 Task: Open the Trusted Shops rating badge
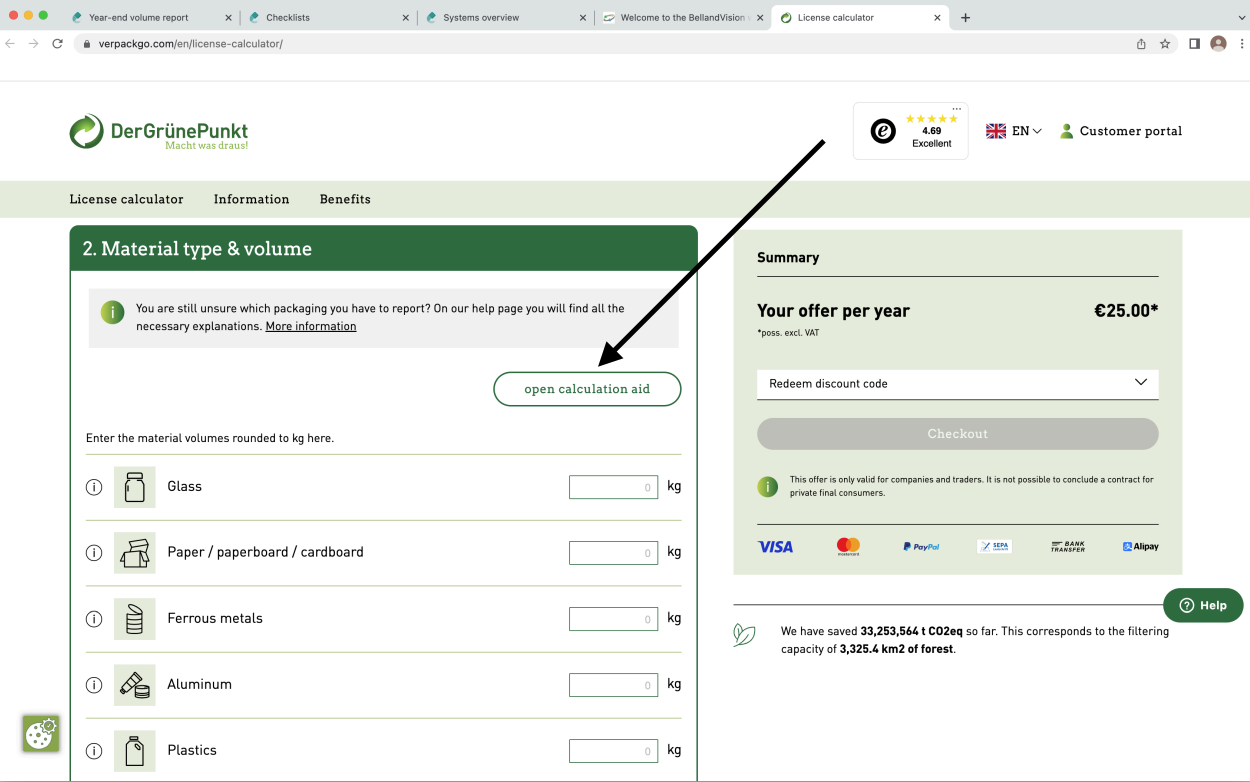click(x=910, y=131)
